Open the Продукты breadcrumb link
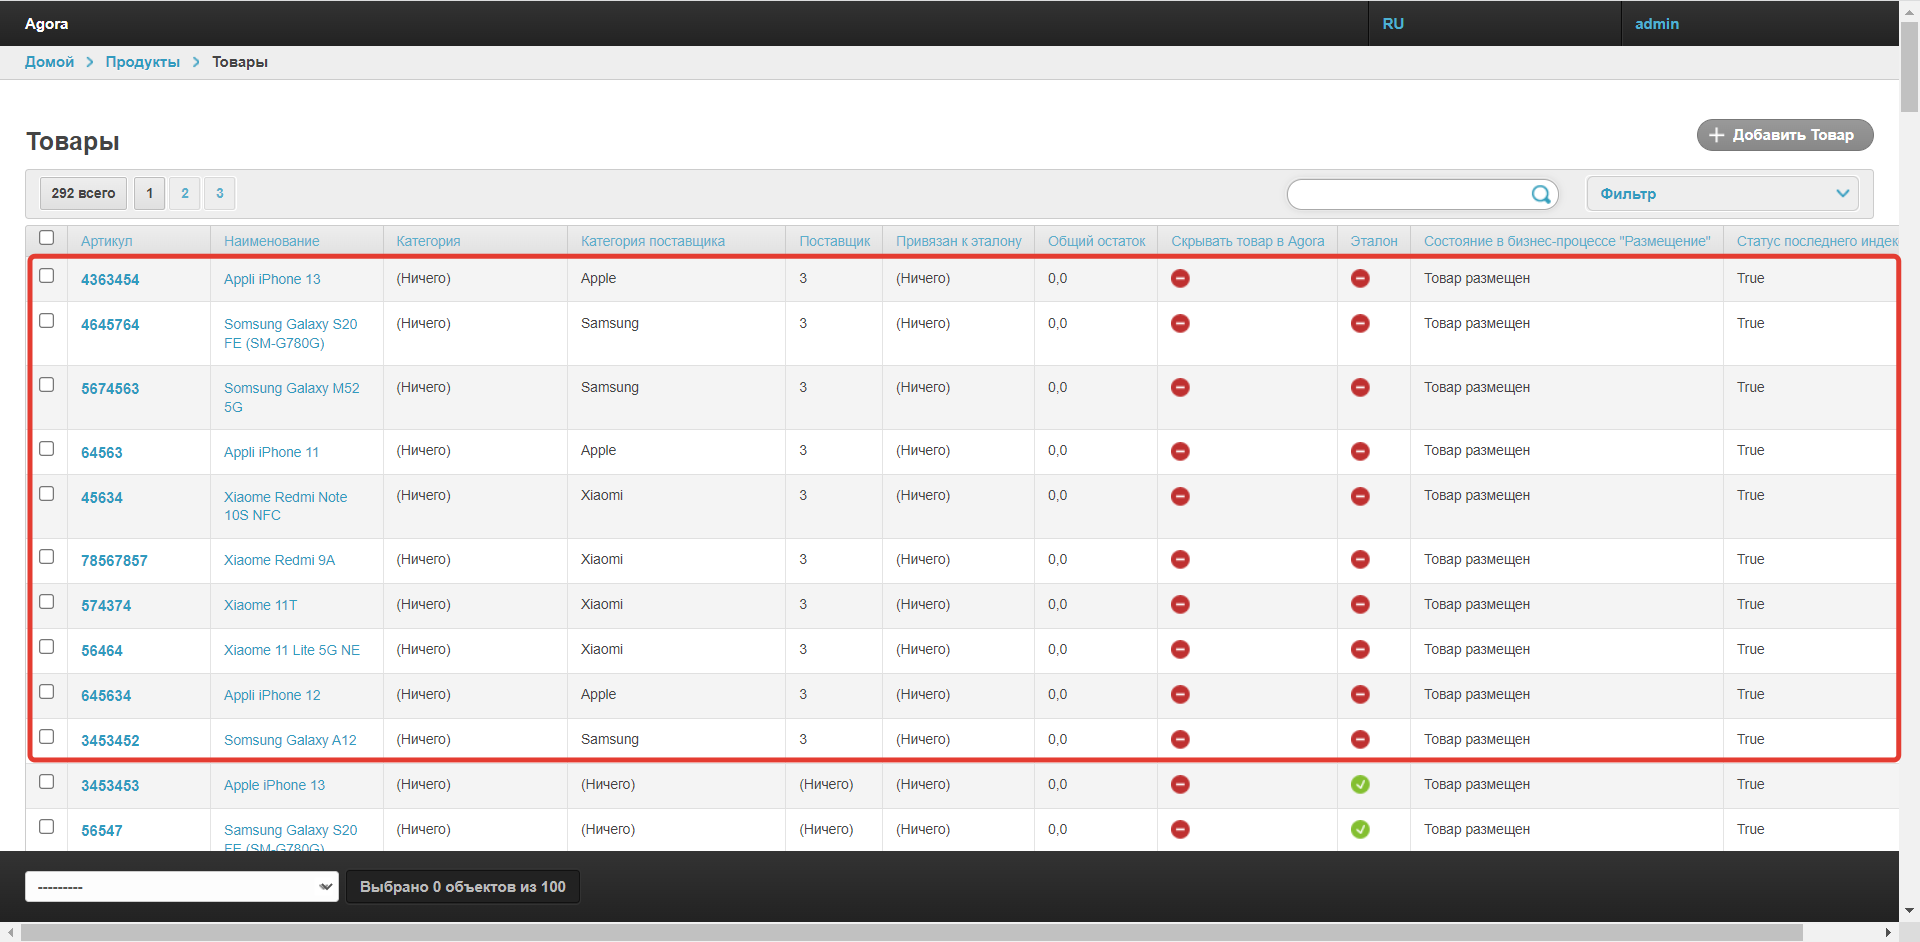The width and height of the screenshot is (1920, 942). click(x=143, y=62)
